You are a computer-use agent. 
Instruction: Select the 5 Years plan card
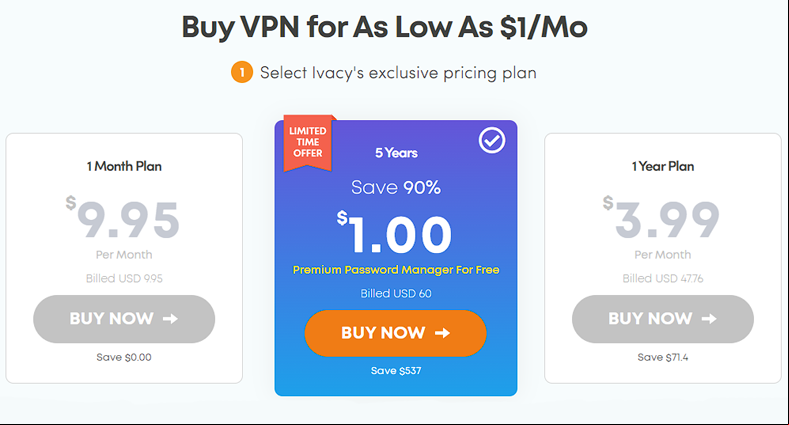click(396, 258)
